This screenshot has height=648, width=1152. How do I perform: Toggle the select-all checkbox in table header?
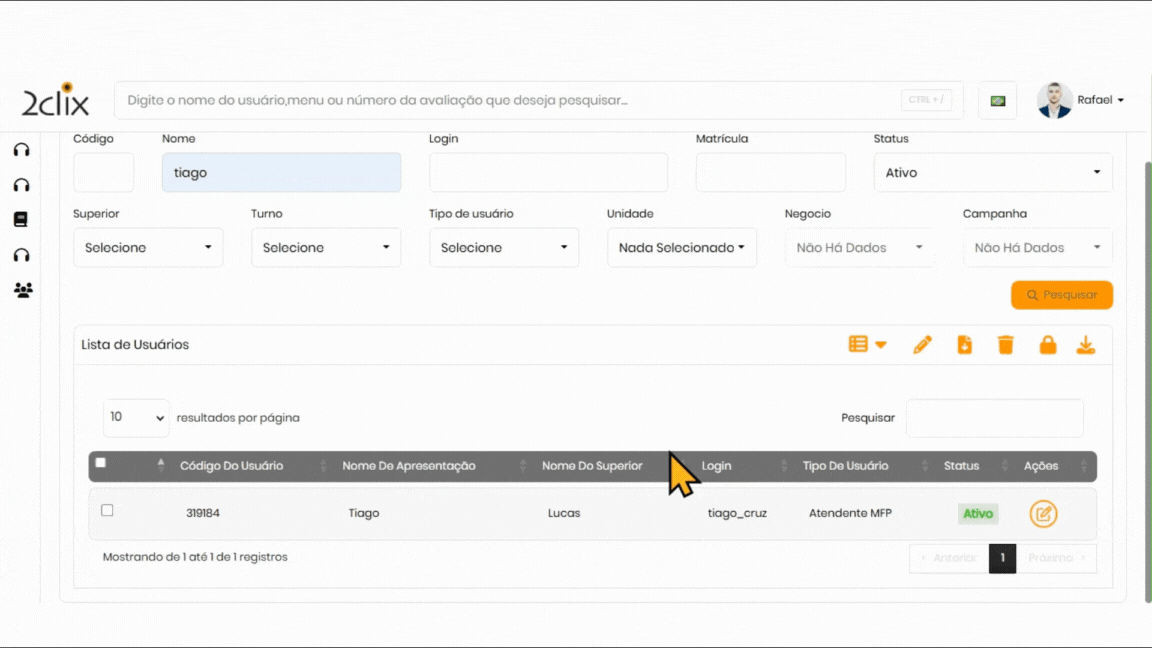pos(100,463)
